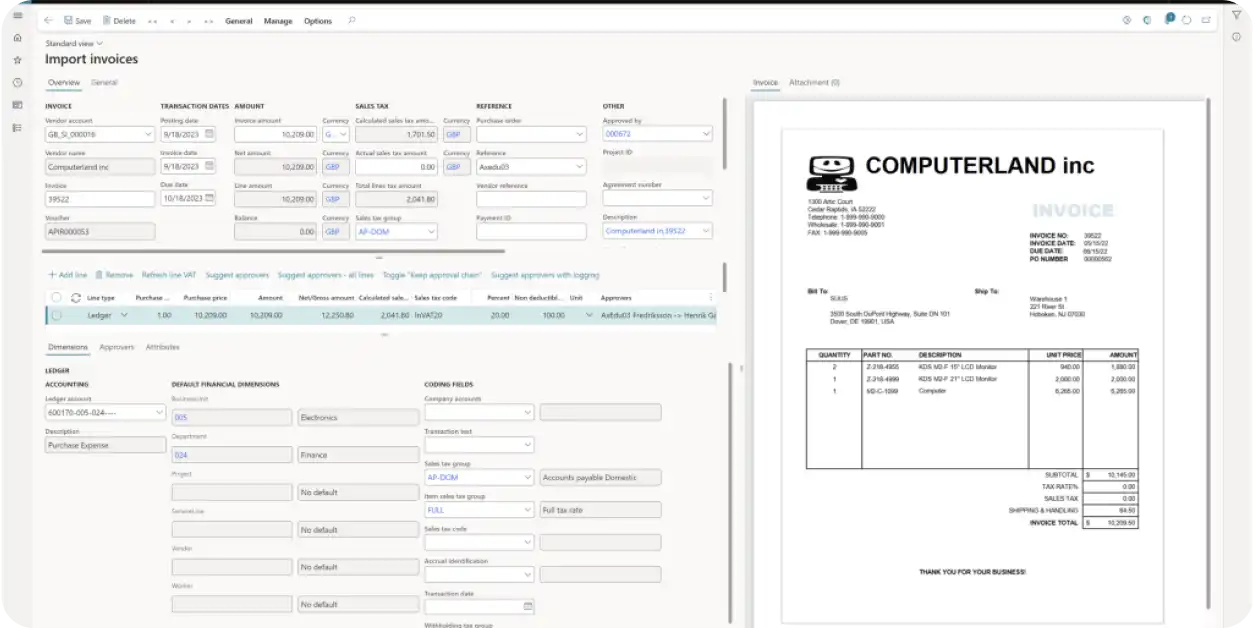Click the search magnifier in action bar
1253x628 pixels.
click(351, 20)
